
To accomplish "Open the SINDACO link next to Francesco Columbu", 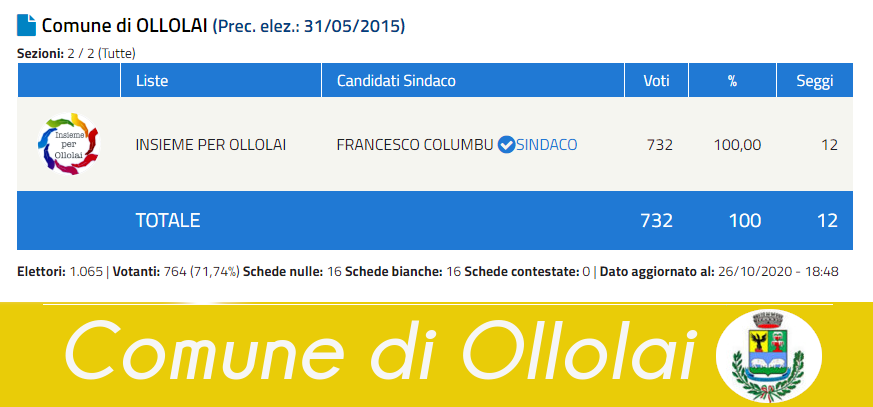I will click(546, 145).
